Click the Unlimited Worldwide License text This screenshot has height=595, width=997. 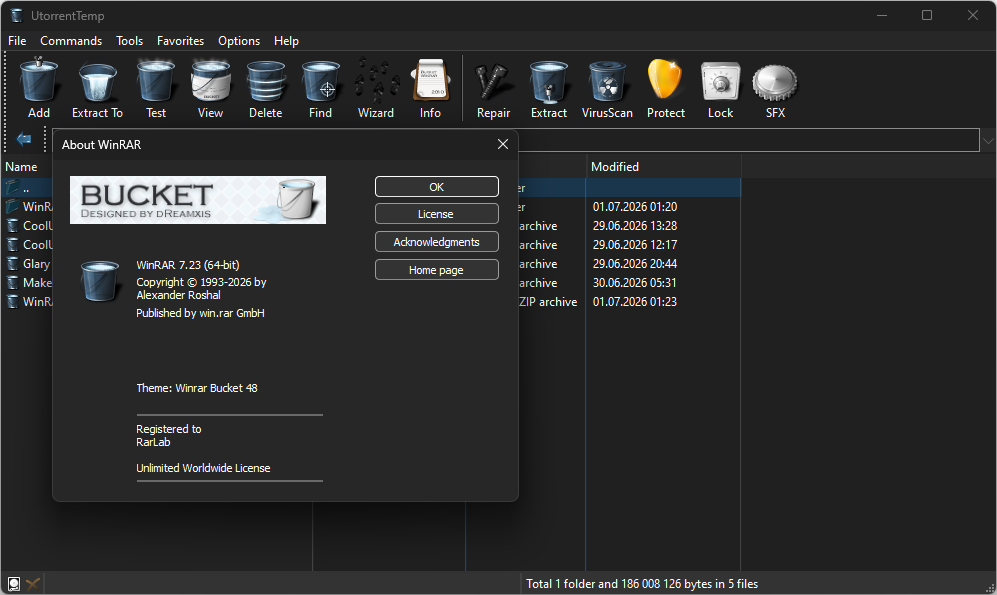click(x=203, y=468)
